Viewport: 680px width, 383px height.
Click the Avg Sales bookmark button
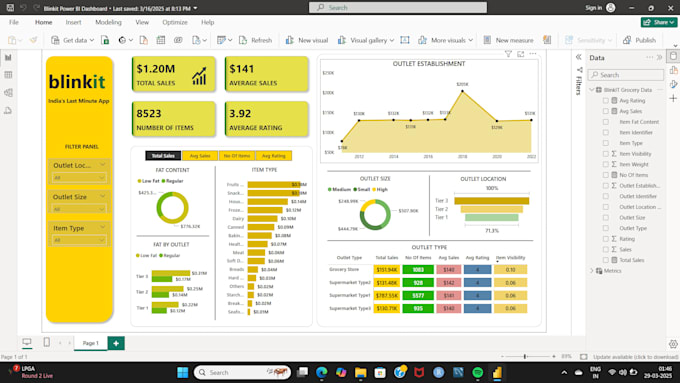(200, 156)
